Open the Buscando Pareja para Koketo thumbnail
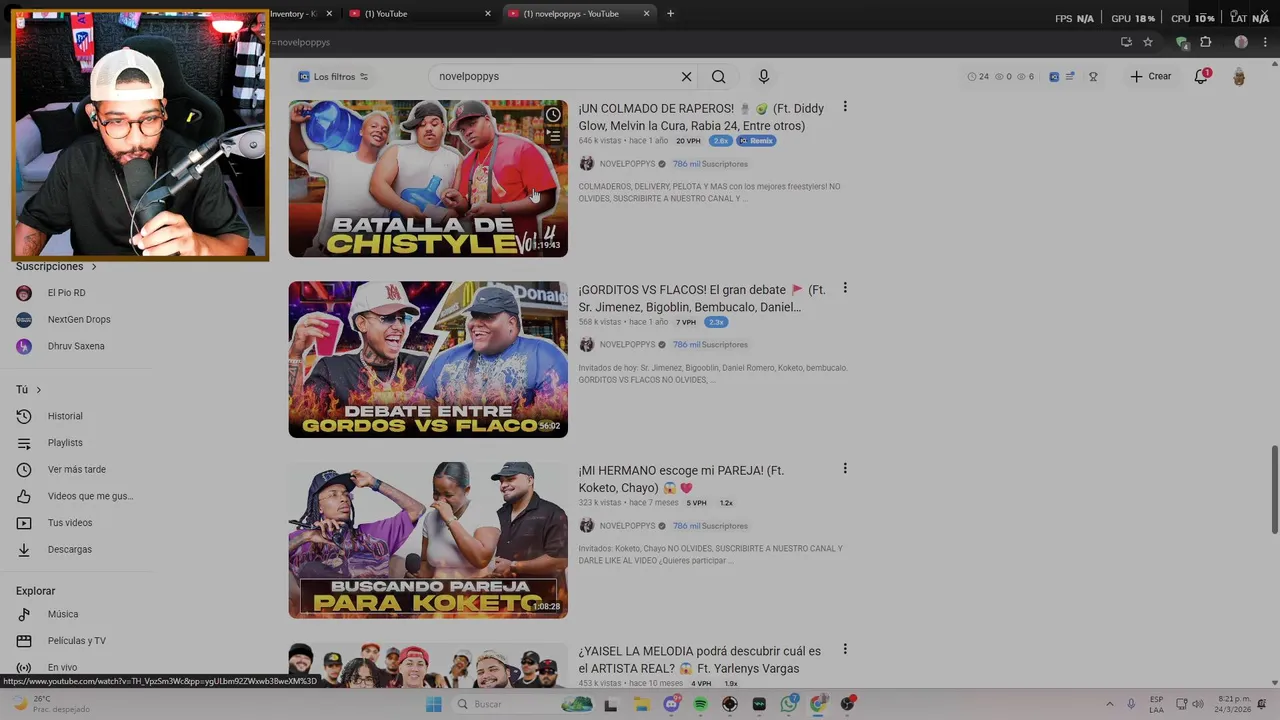1280x720 pixels. tap(428, 540)
